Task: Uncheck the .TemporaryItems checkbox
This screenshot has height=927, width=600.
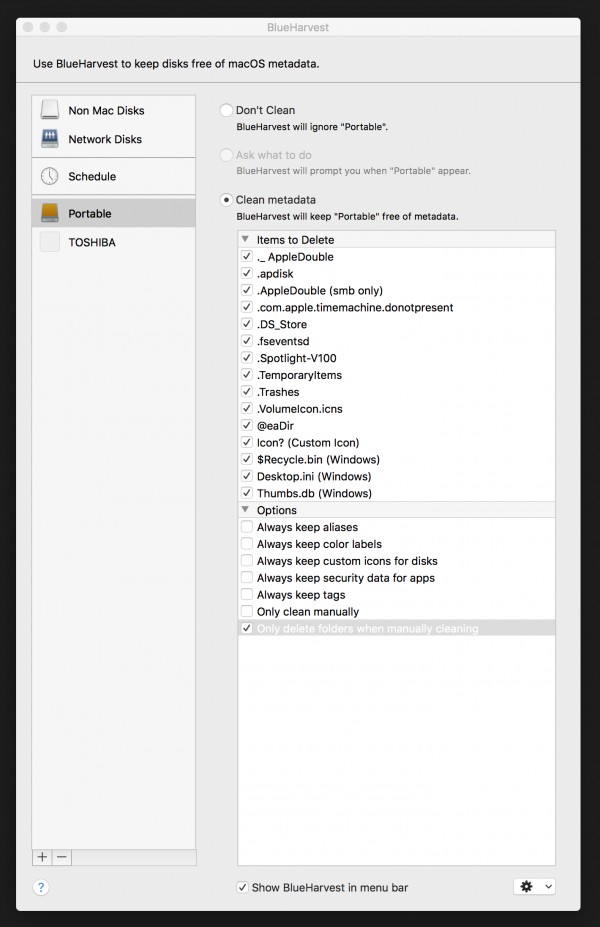Action: 247,374
